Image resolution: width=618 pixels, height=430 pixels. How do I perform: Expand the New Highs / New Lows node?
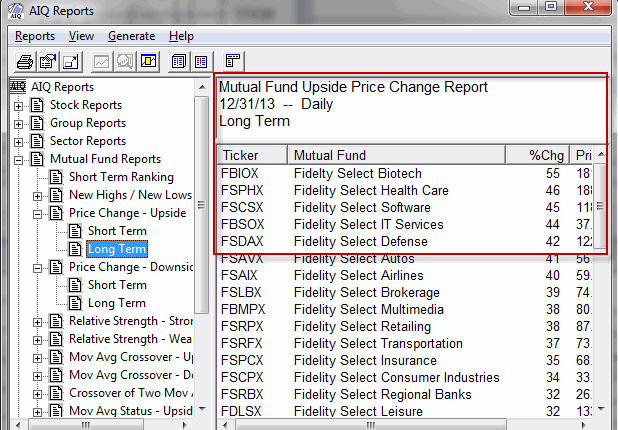[37, 196]
